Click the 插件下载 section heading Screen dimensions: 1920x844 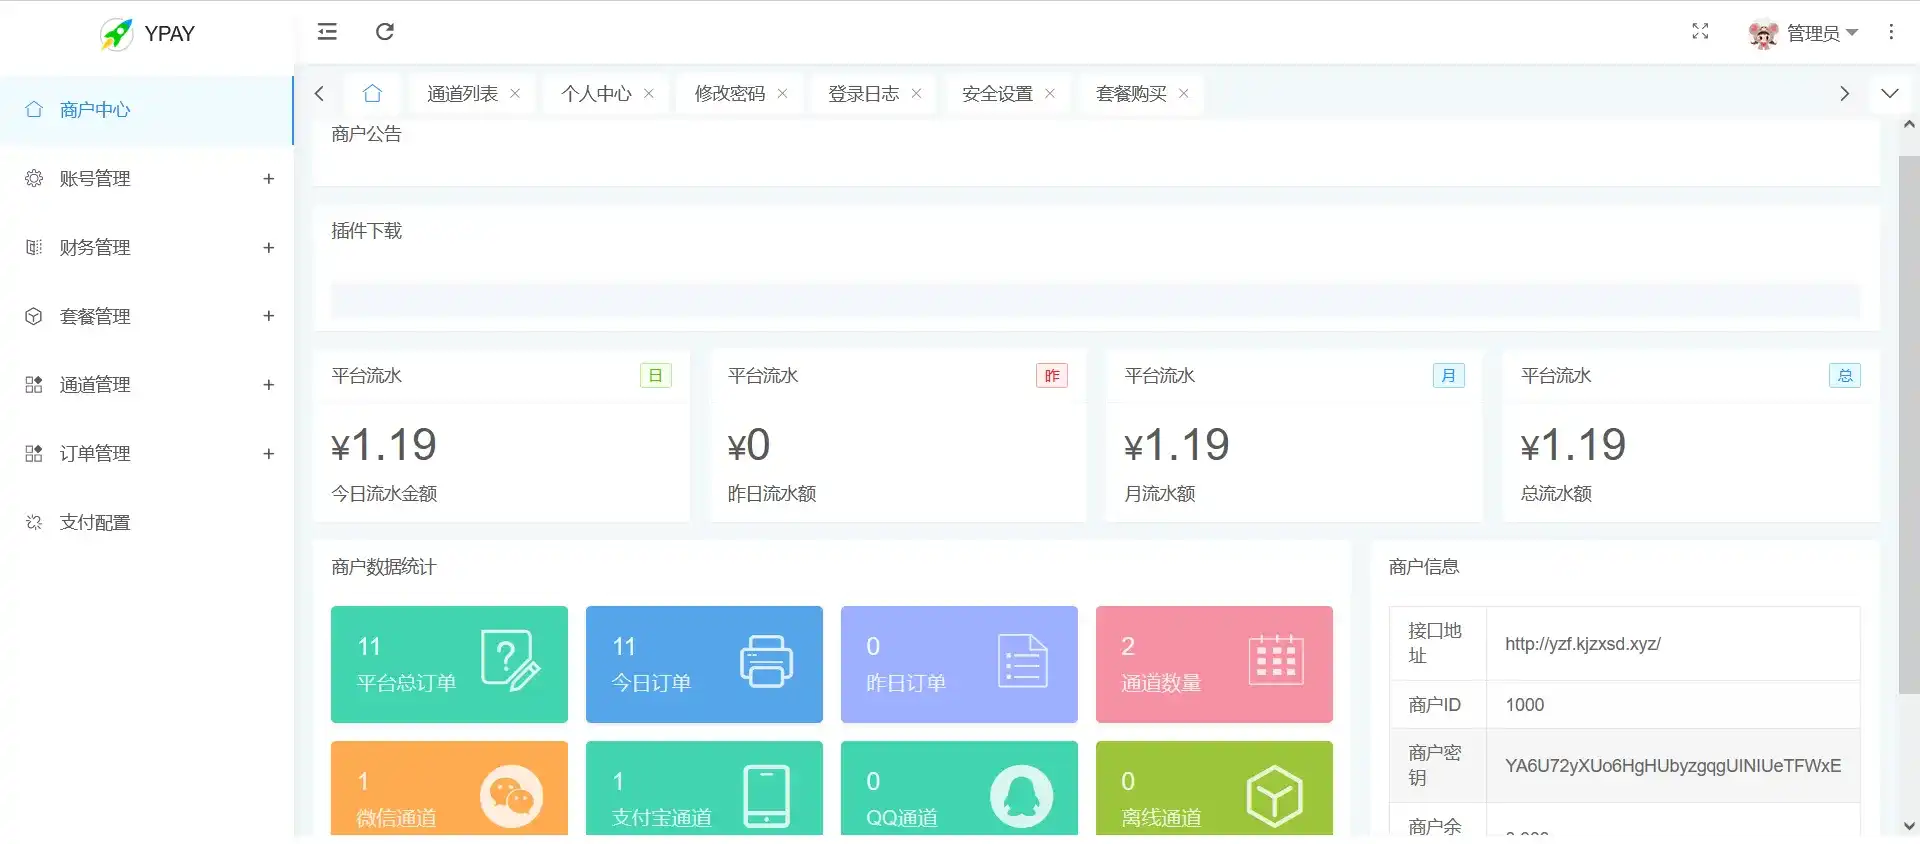pos(367,231)
